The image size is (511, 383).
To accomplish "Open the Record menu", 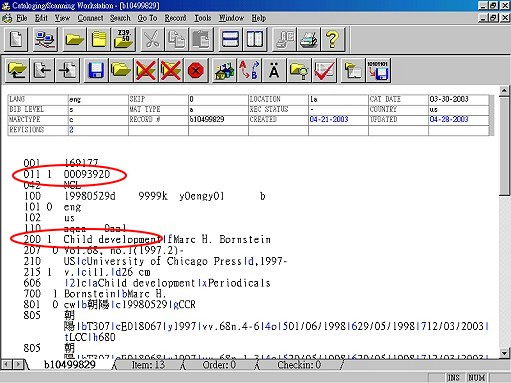I will [175, 18].
